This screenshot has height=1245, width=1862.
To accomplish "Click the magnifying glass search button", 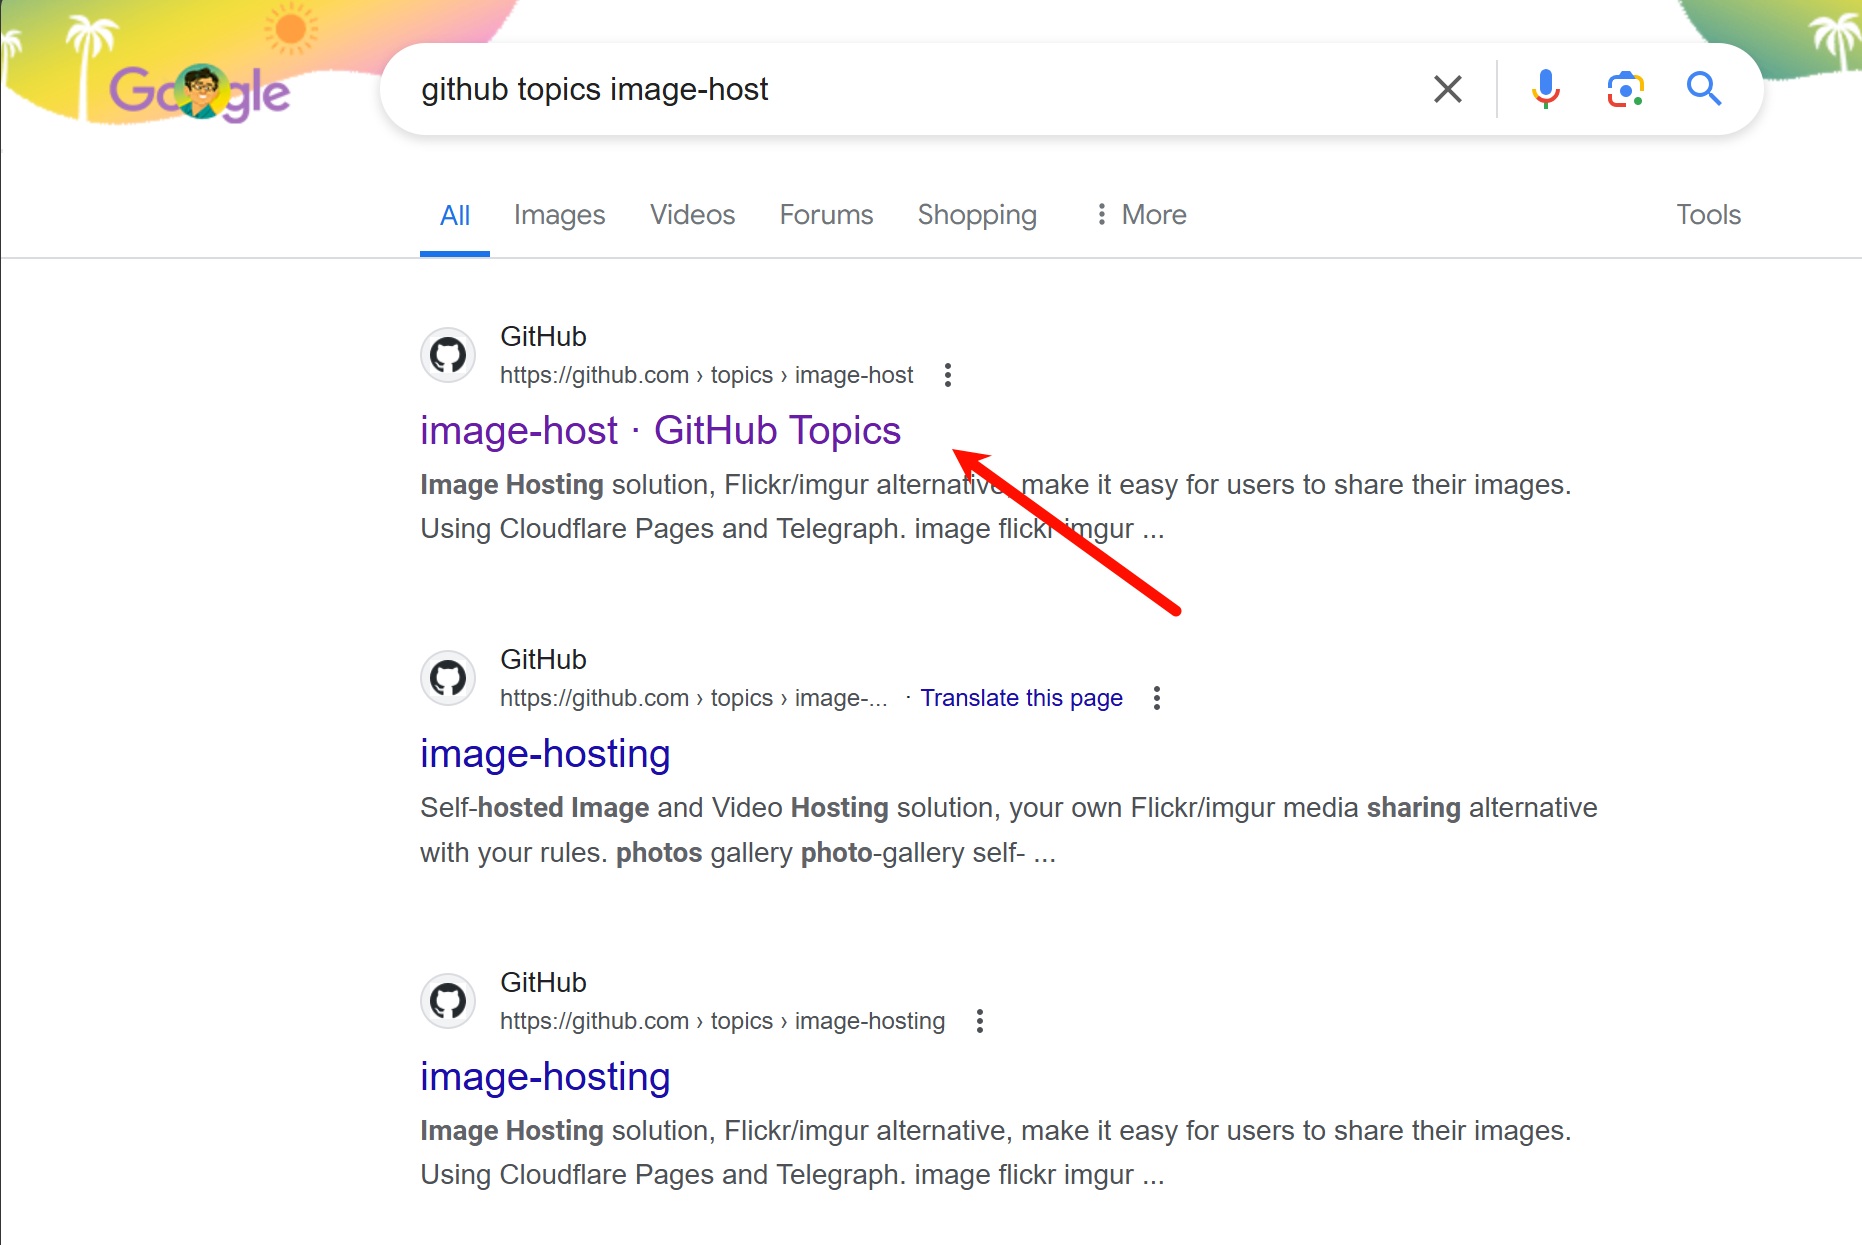I will (1703, 89).
